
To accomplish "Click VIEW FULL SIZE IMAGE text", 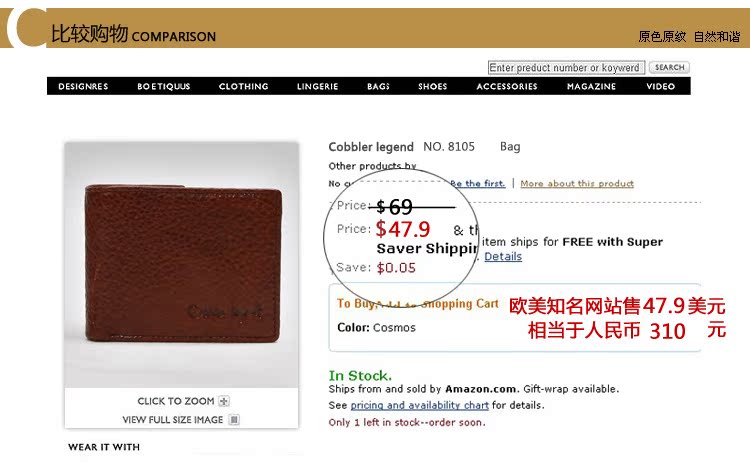I will pos(173,419).
